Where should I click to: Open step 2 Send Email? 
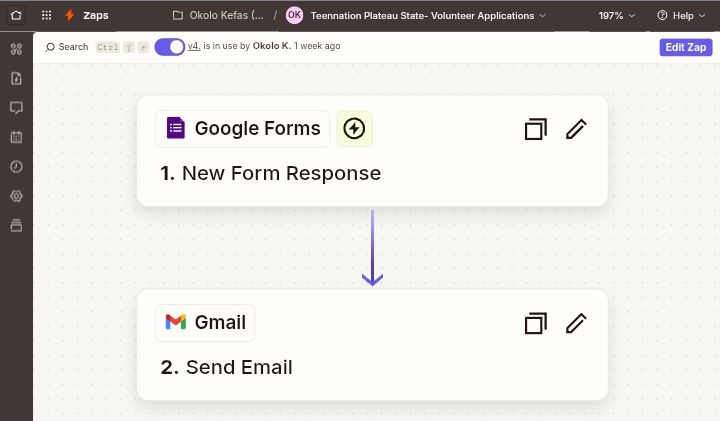226,367
